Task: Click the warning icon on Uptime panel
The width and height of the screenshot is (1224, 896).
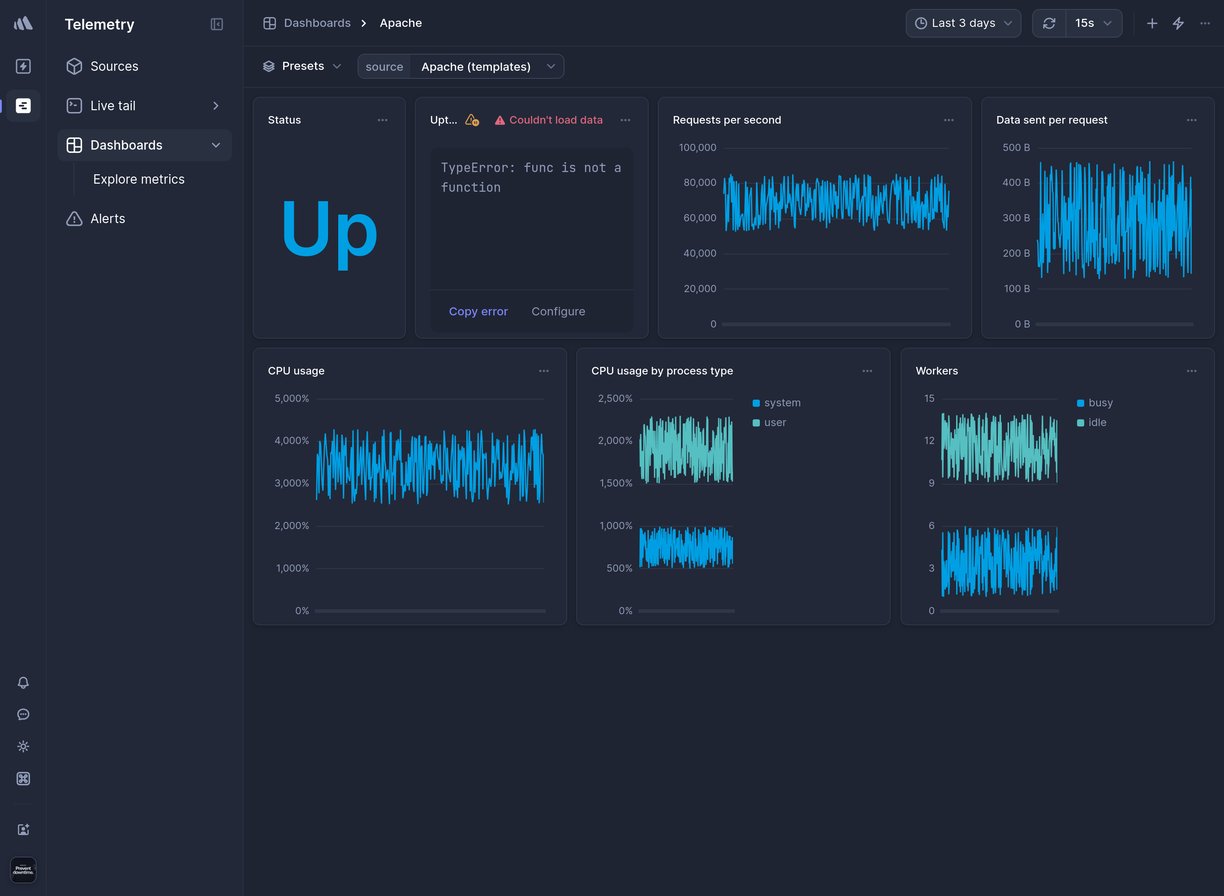Action: [472, 120]
